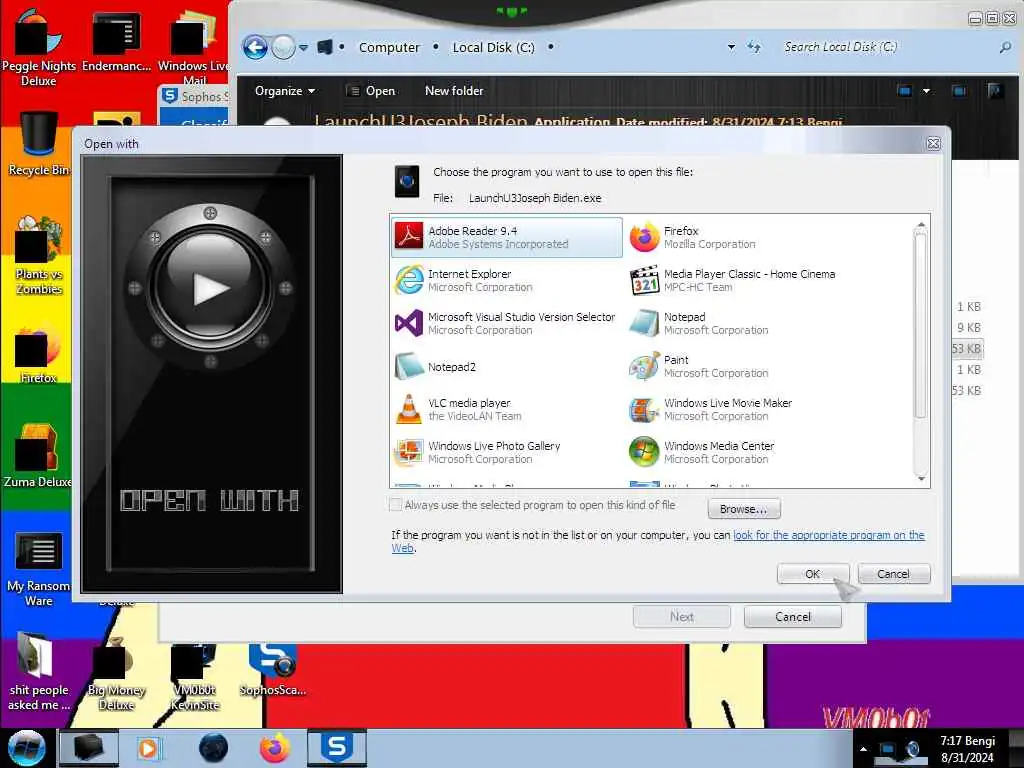Image resolution: width=1024 pixels, height=768 pixels.
Task: Pick Media Player Classic - Home Cinema
Action: tap(732, 280)
